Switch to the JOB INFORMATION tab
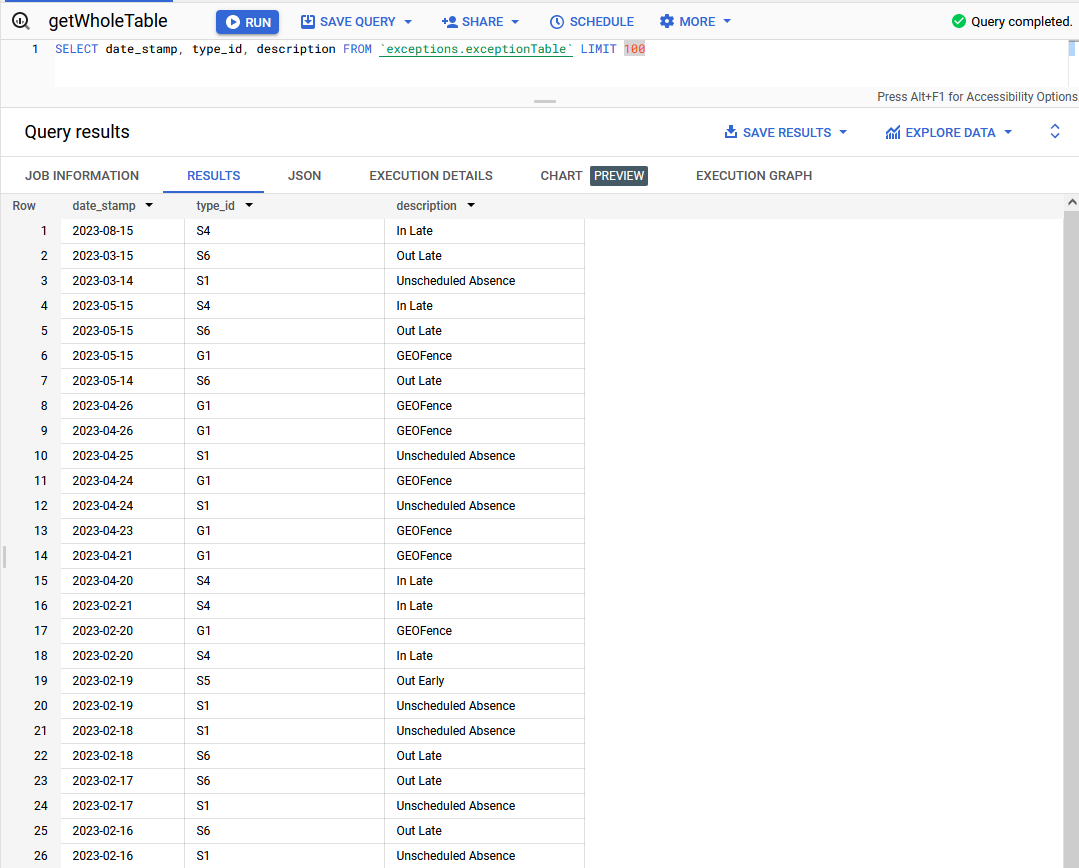The width and height of the screenshot is (1079, 868). 82,175
